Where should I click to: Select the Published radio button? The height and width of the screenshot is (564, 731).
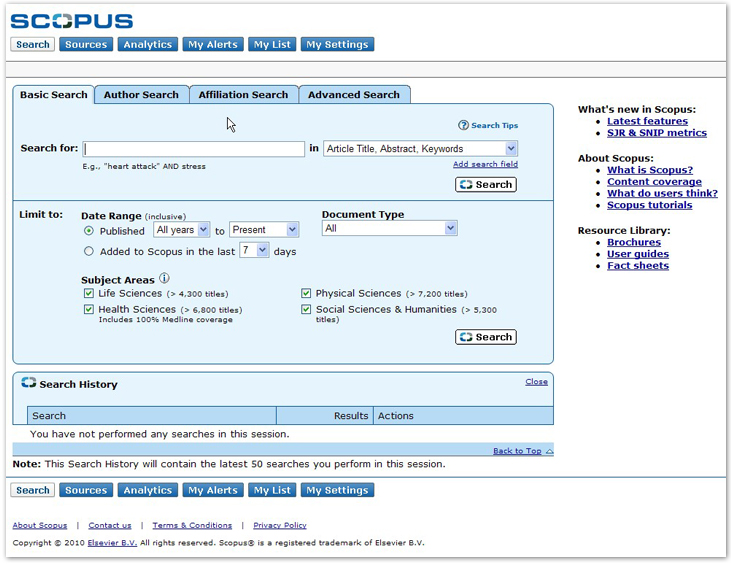[x=89, y=231]
